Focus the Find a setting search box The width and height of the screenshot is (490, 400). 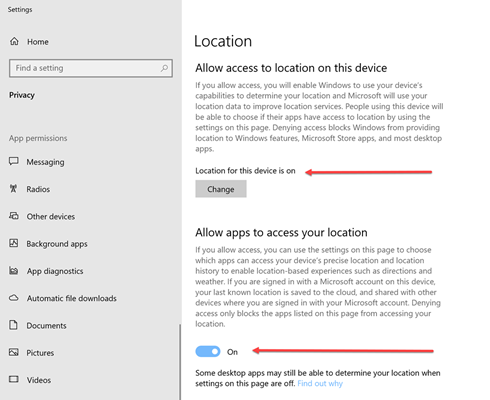point(91,68)
